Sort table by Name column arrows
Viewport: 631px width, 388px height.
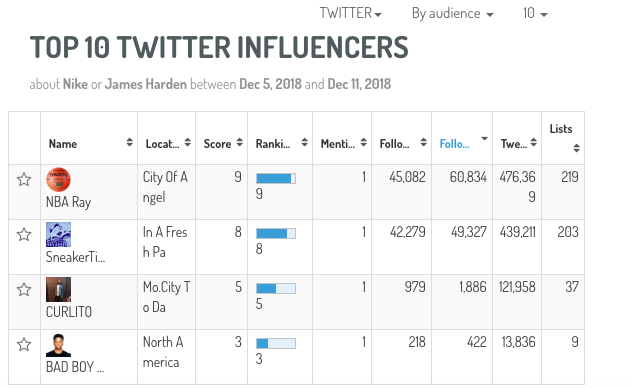point(129,142)
